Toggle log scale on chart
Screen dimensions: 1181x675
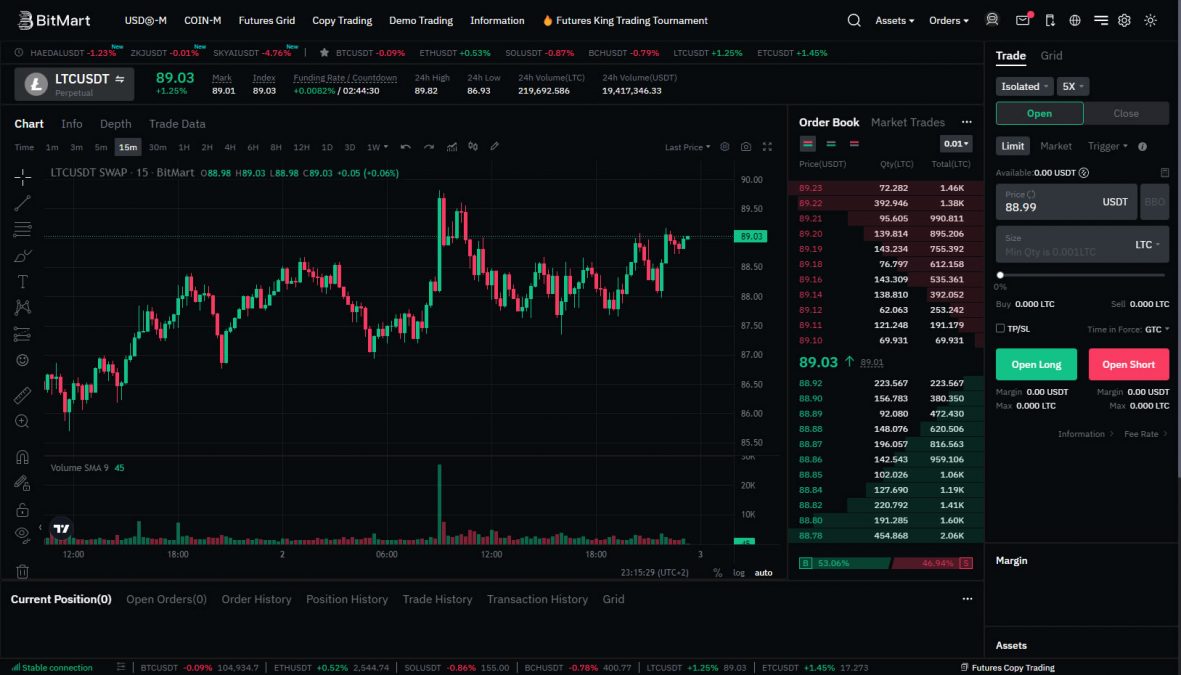[x=739, y=573]
